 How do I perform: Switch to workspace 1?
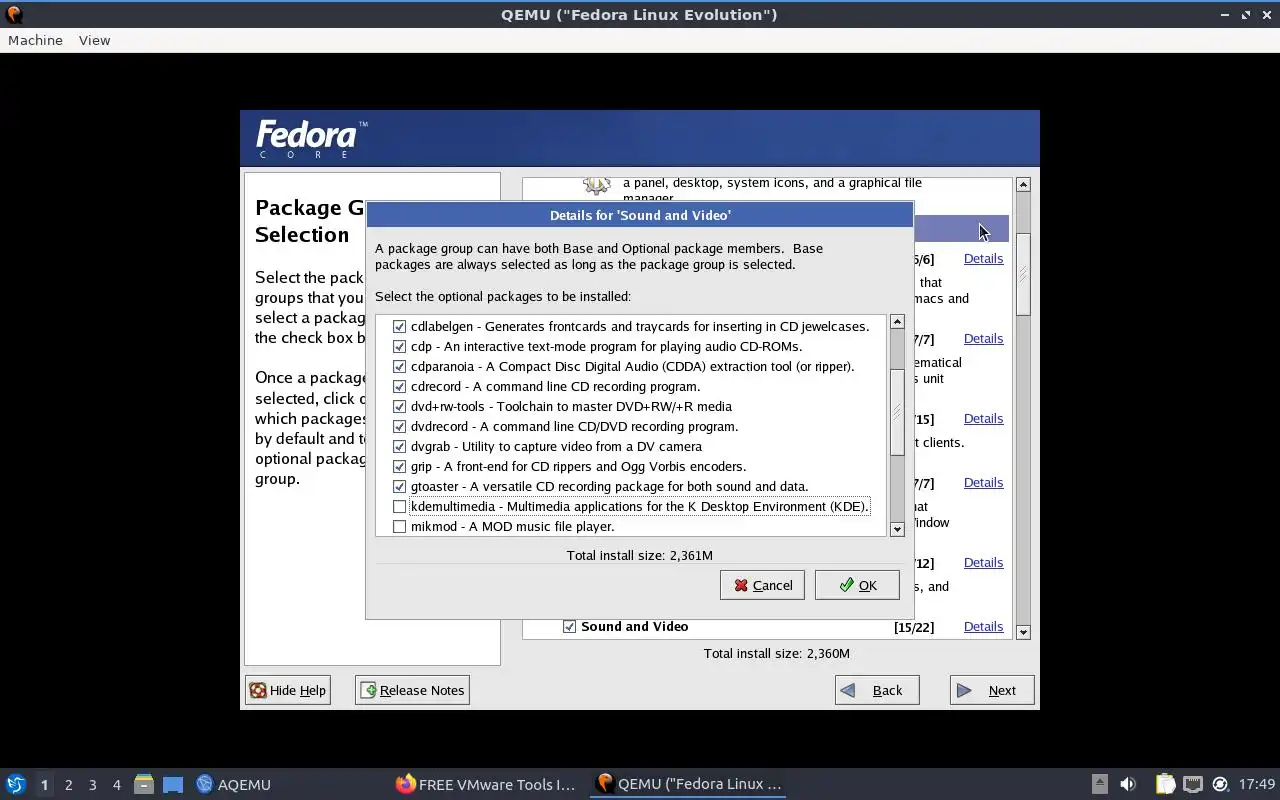point(44,784)
